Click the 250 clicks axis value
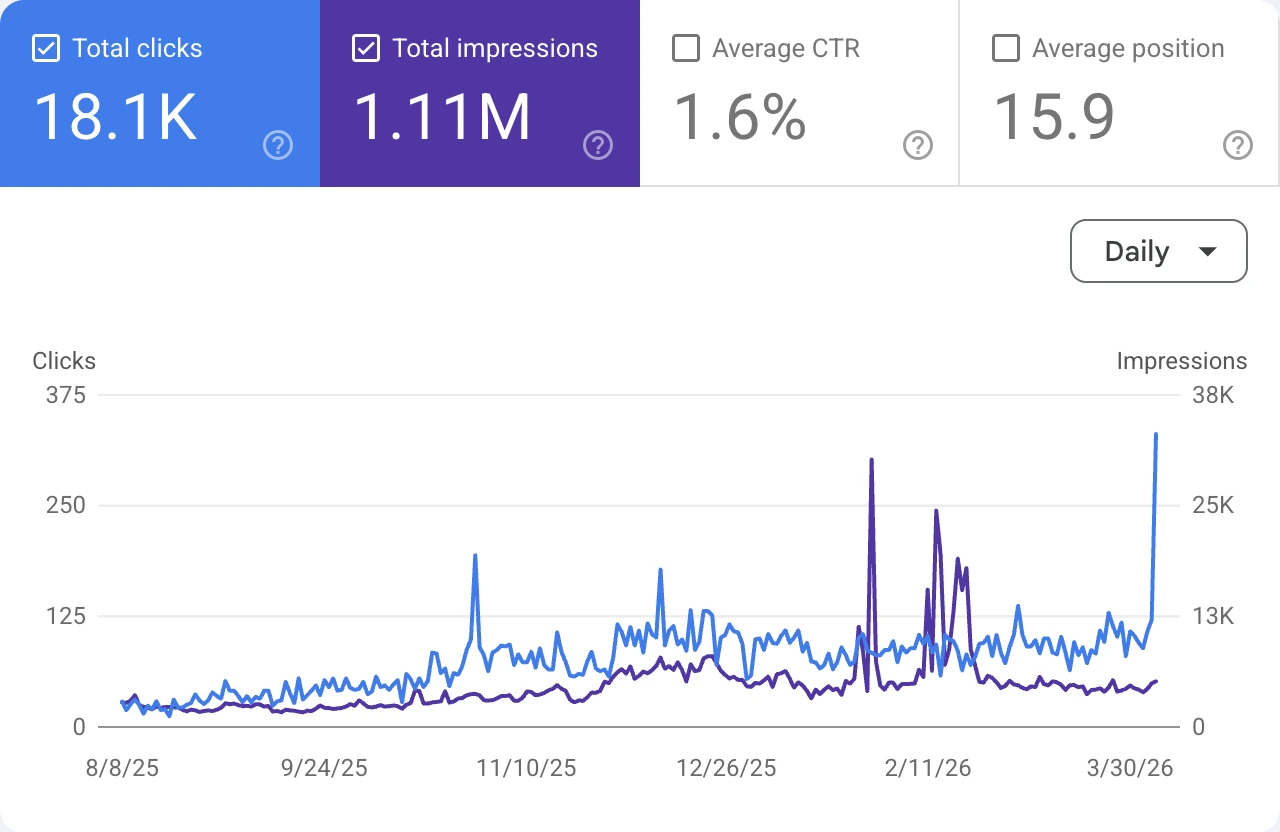This screenshot has height=832, width=1280. [x=66, y=505]
